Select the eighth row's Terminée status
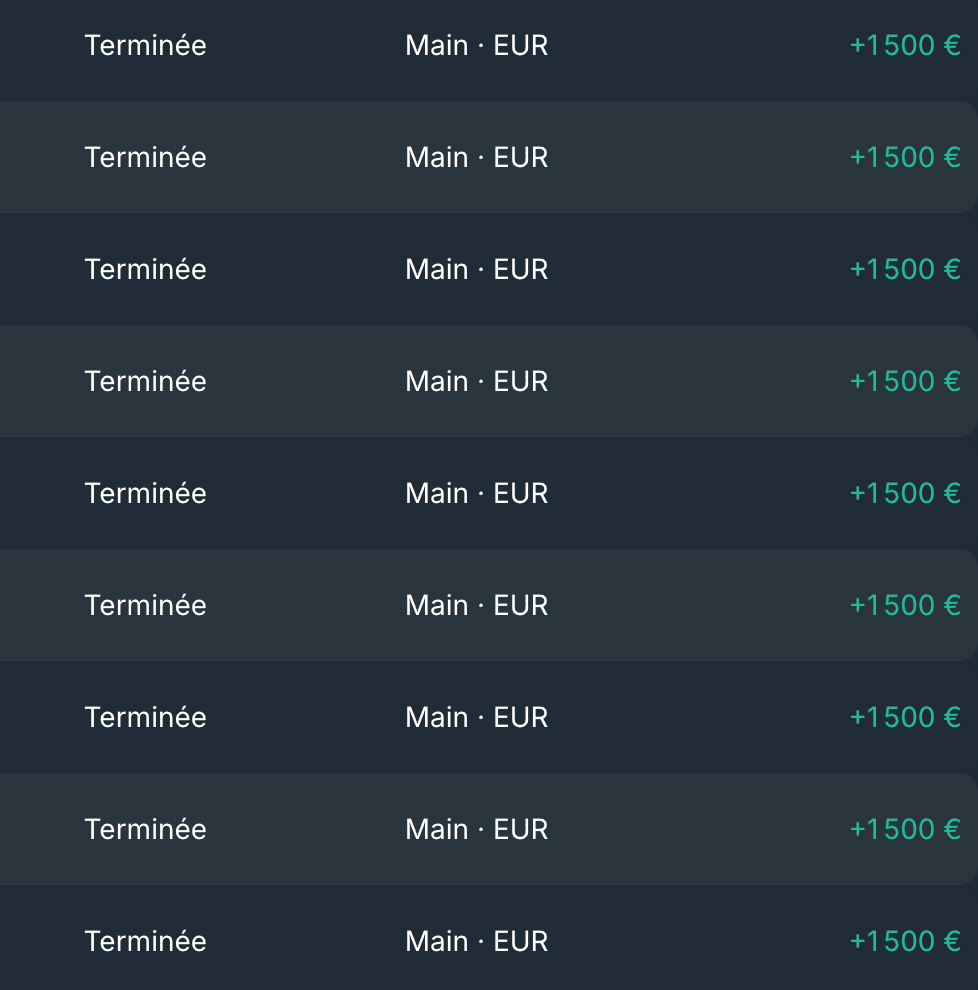The width and height of the screenshot is (978, 990). [146, 829]
